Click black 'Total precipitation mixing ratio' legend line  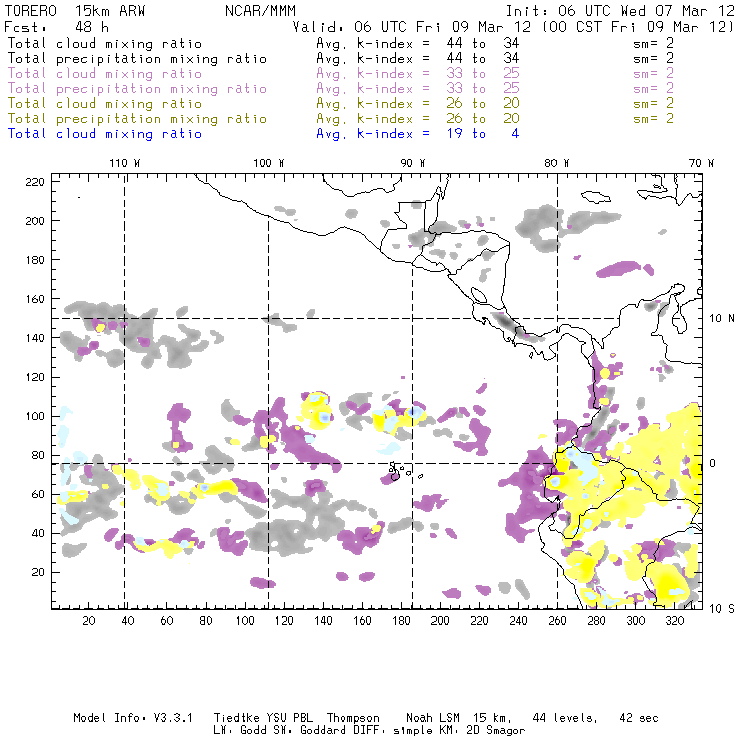click(137, 59)
